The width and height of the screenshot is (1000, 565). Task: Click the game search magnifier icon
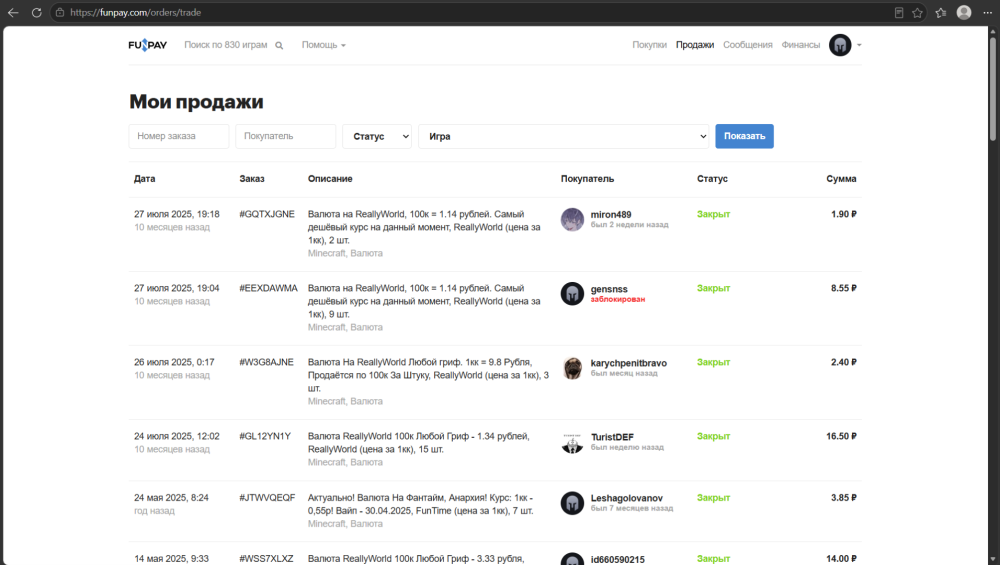[279, 45]
